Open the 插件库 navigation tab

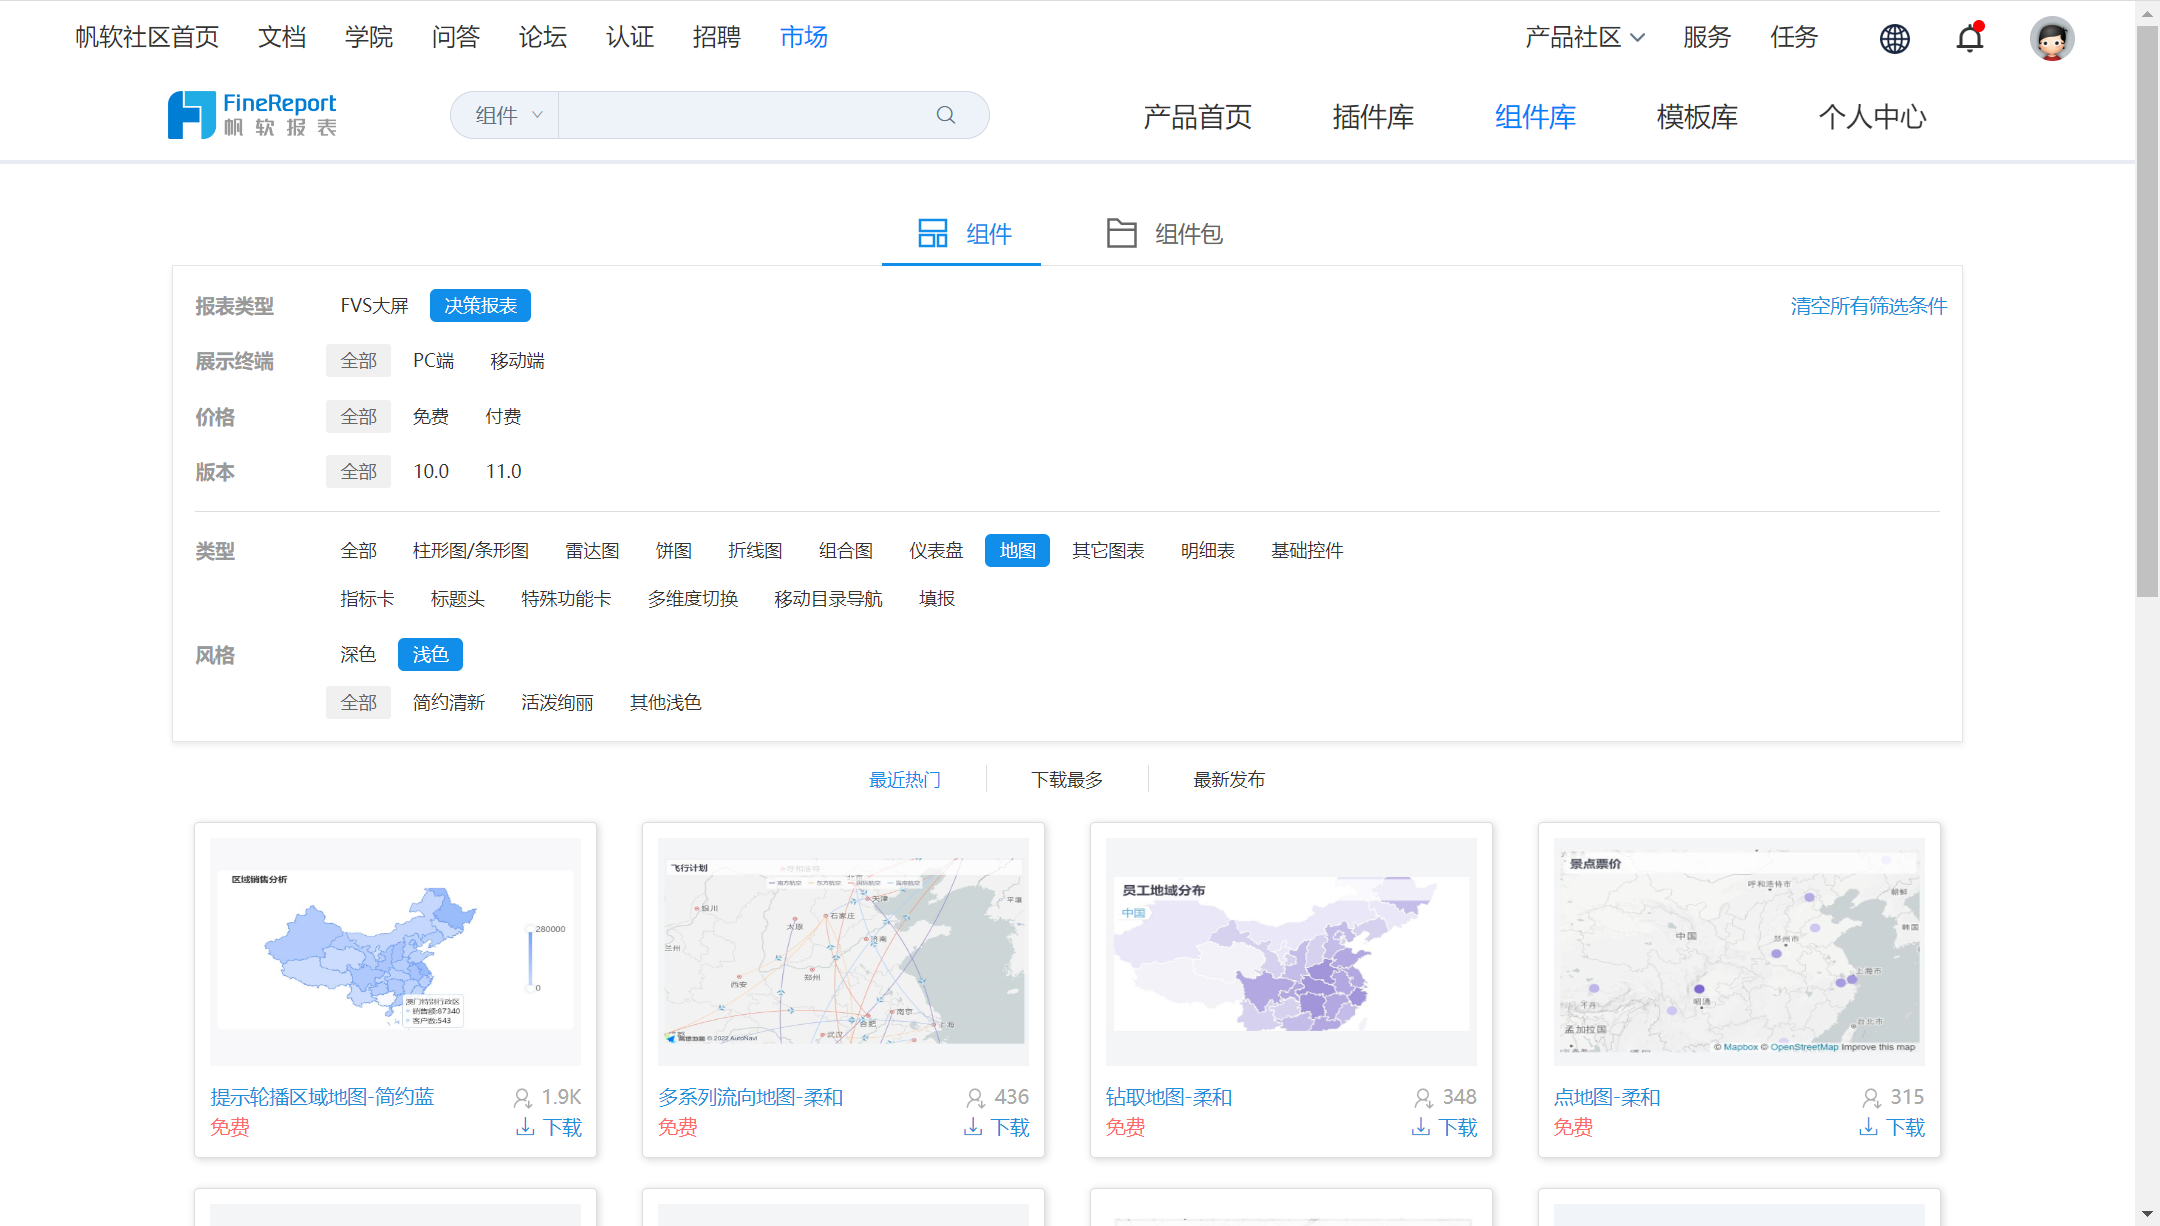[x=1373, y=117]
